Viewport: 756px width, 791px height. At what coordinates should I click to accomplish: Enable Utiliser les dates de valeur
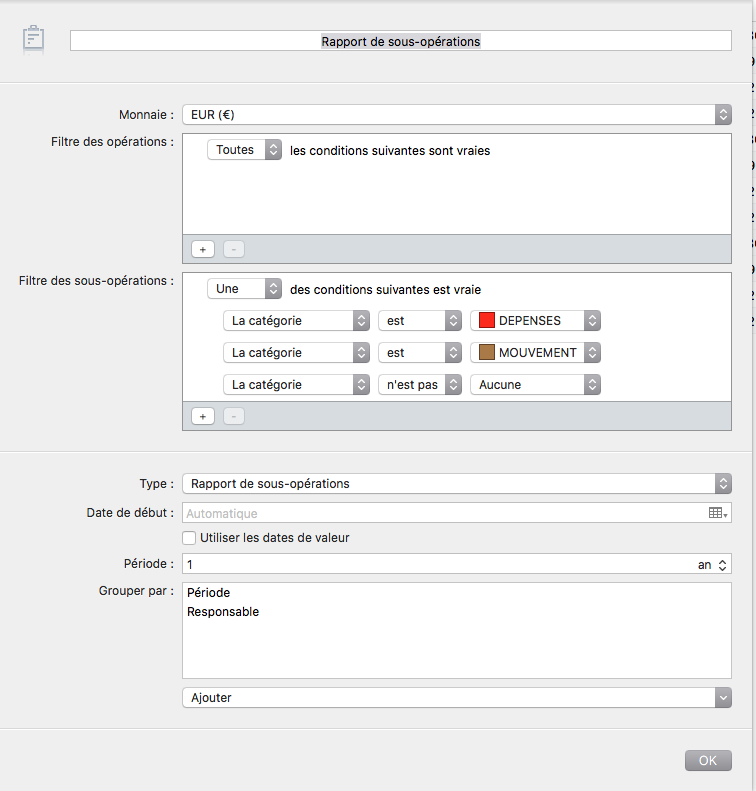[189, 538]
